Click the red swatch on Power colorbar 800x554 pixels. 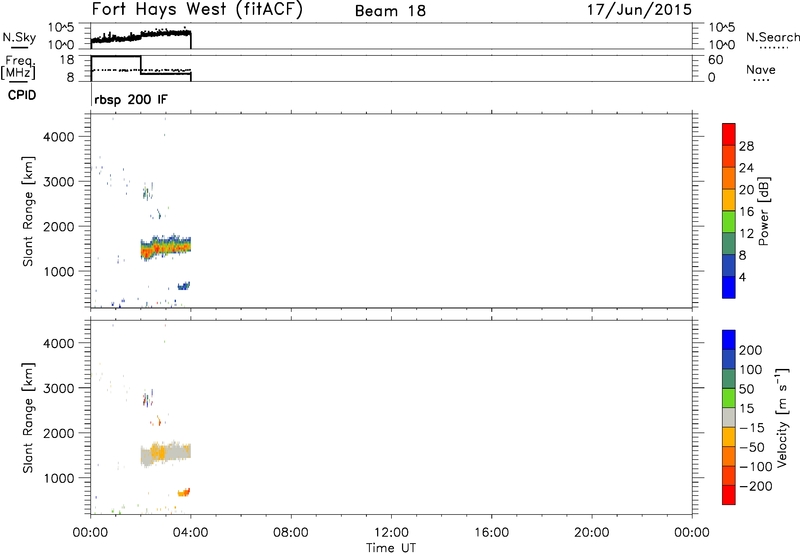point(729,135)
